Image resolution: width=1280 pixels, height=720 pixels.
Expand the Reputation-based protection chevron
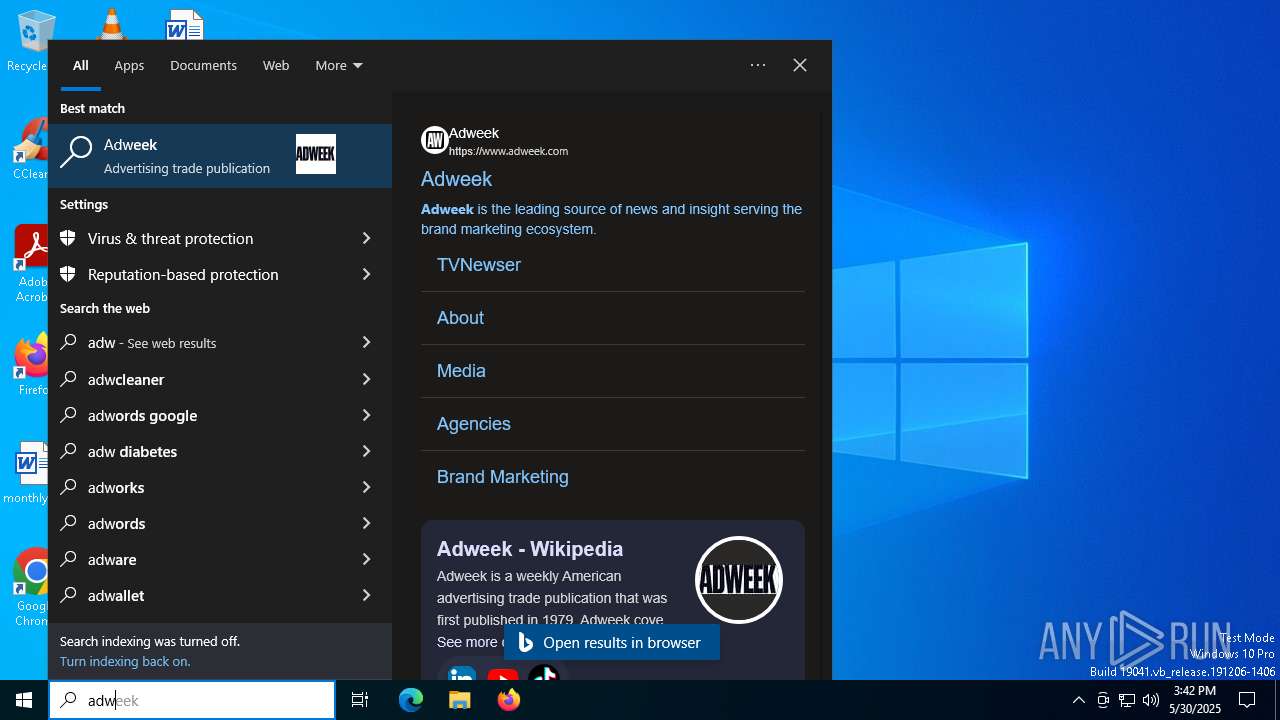(366, 274)
